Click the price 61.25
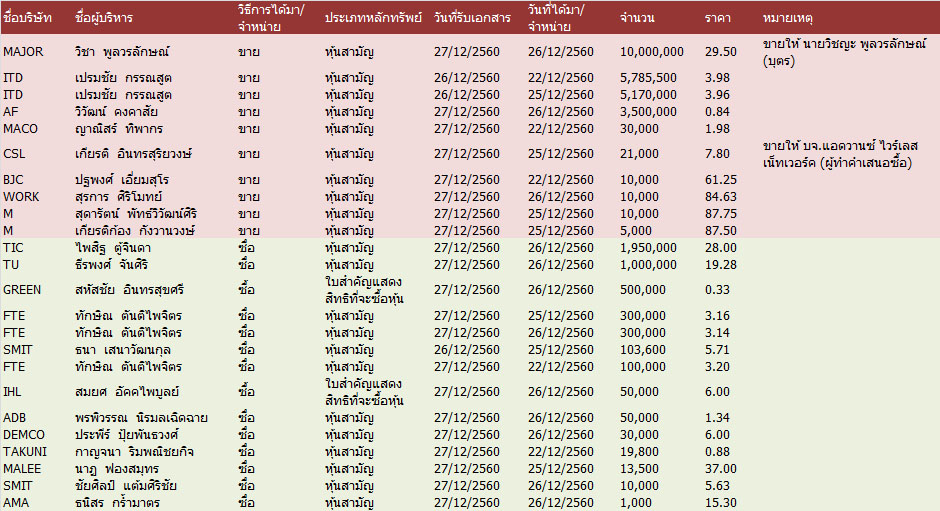 point(721,179)
